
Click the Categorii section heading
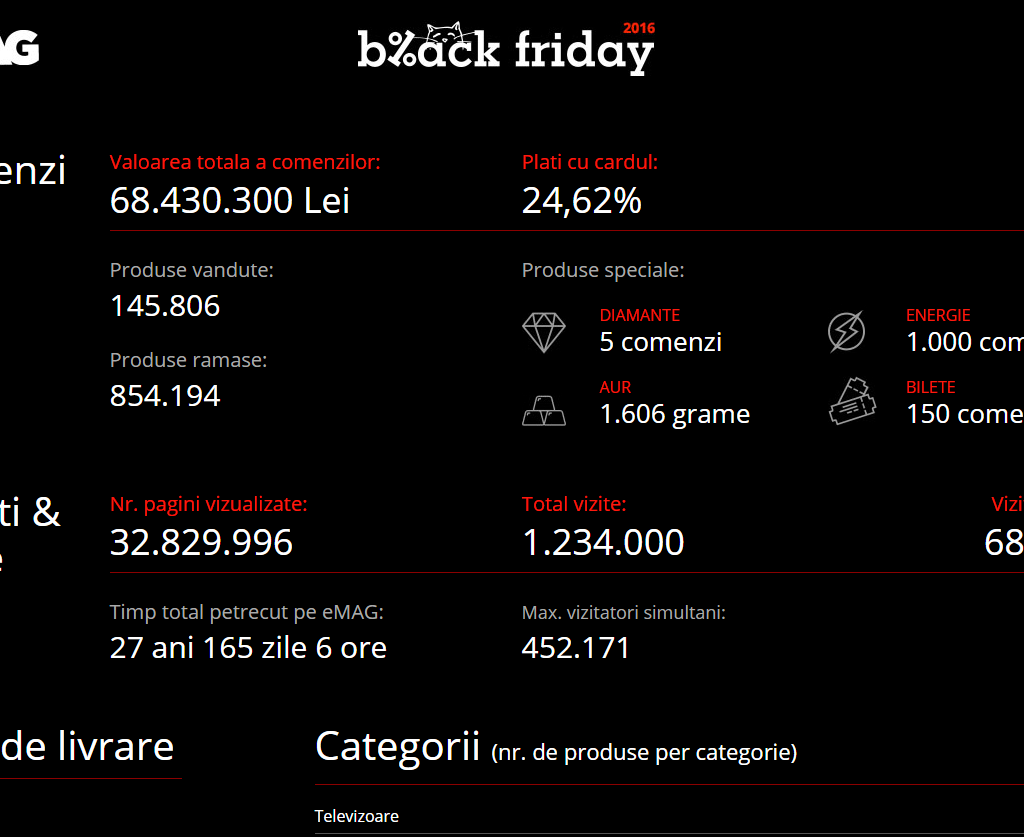point(397,747)
